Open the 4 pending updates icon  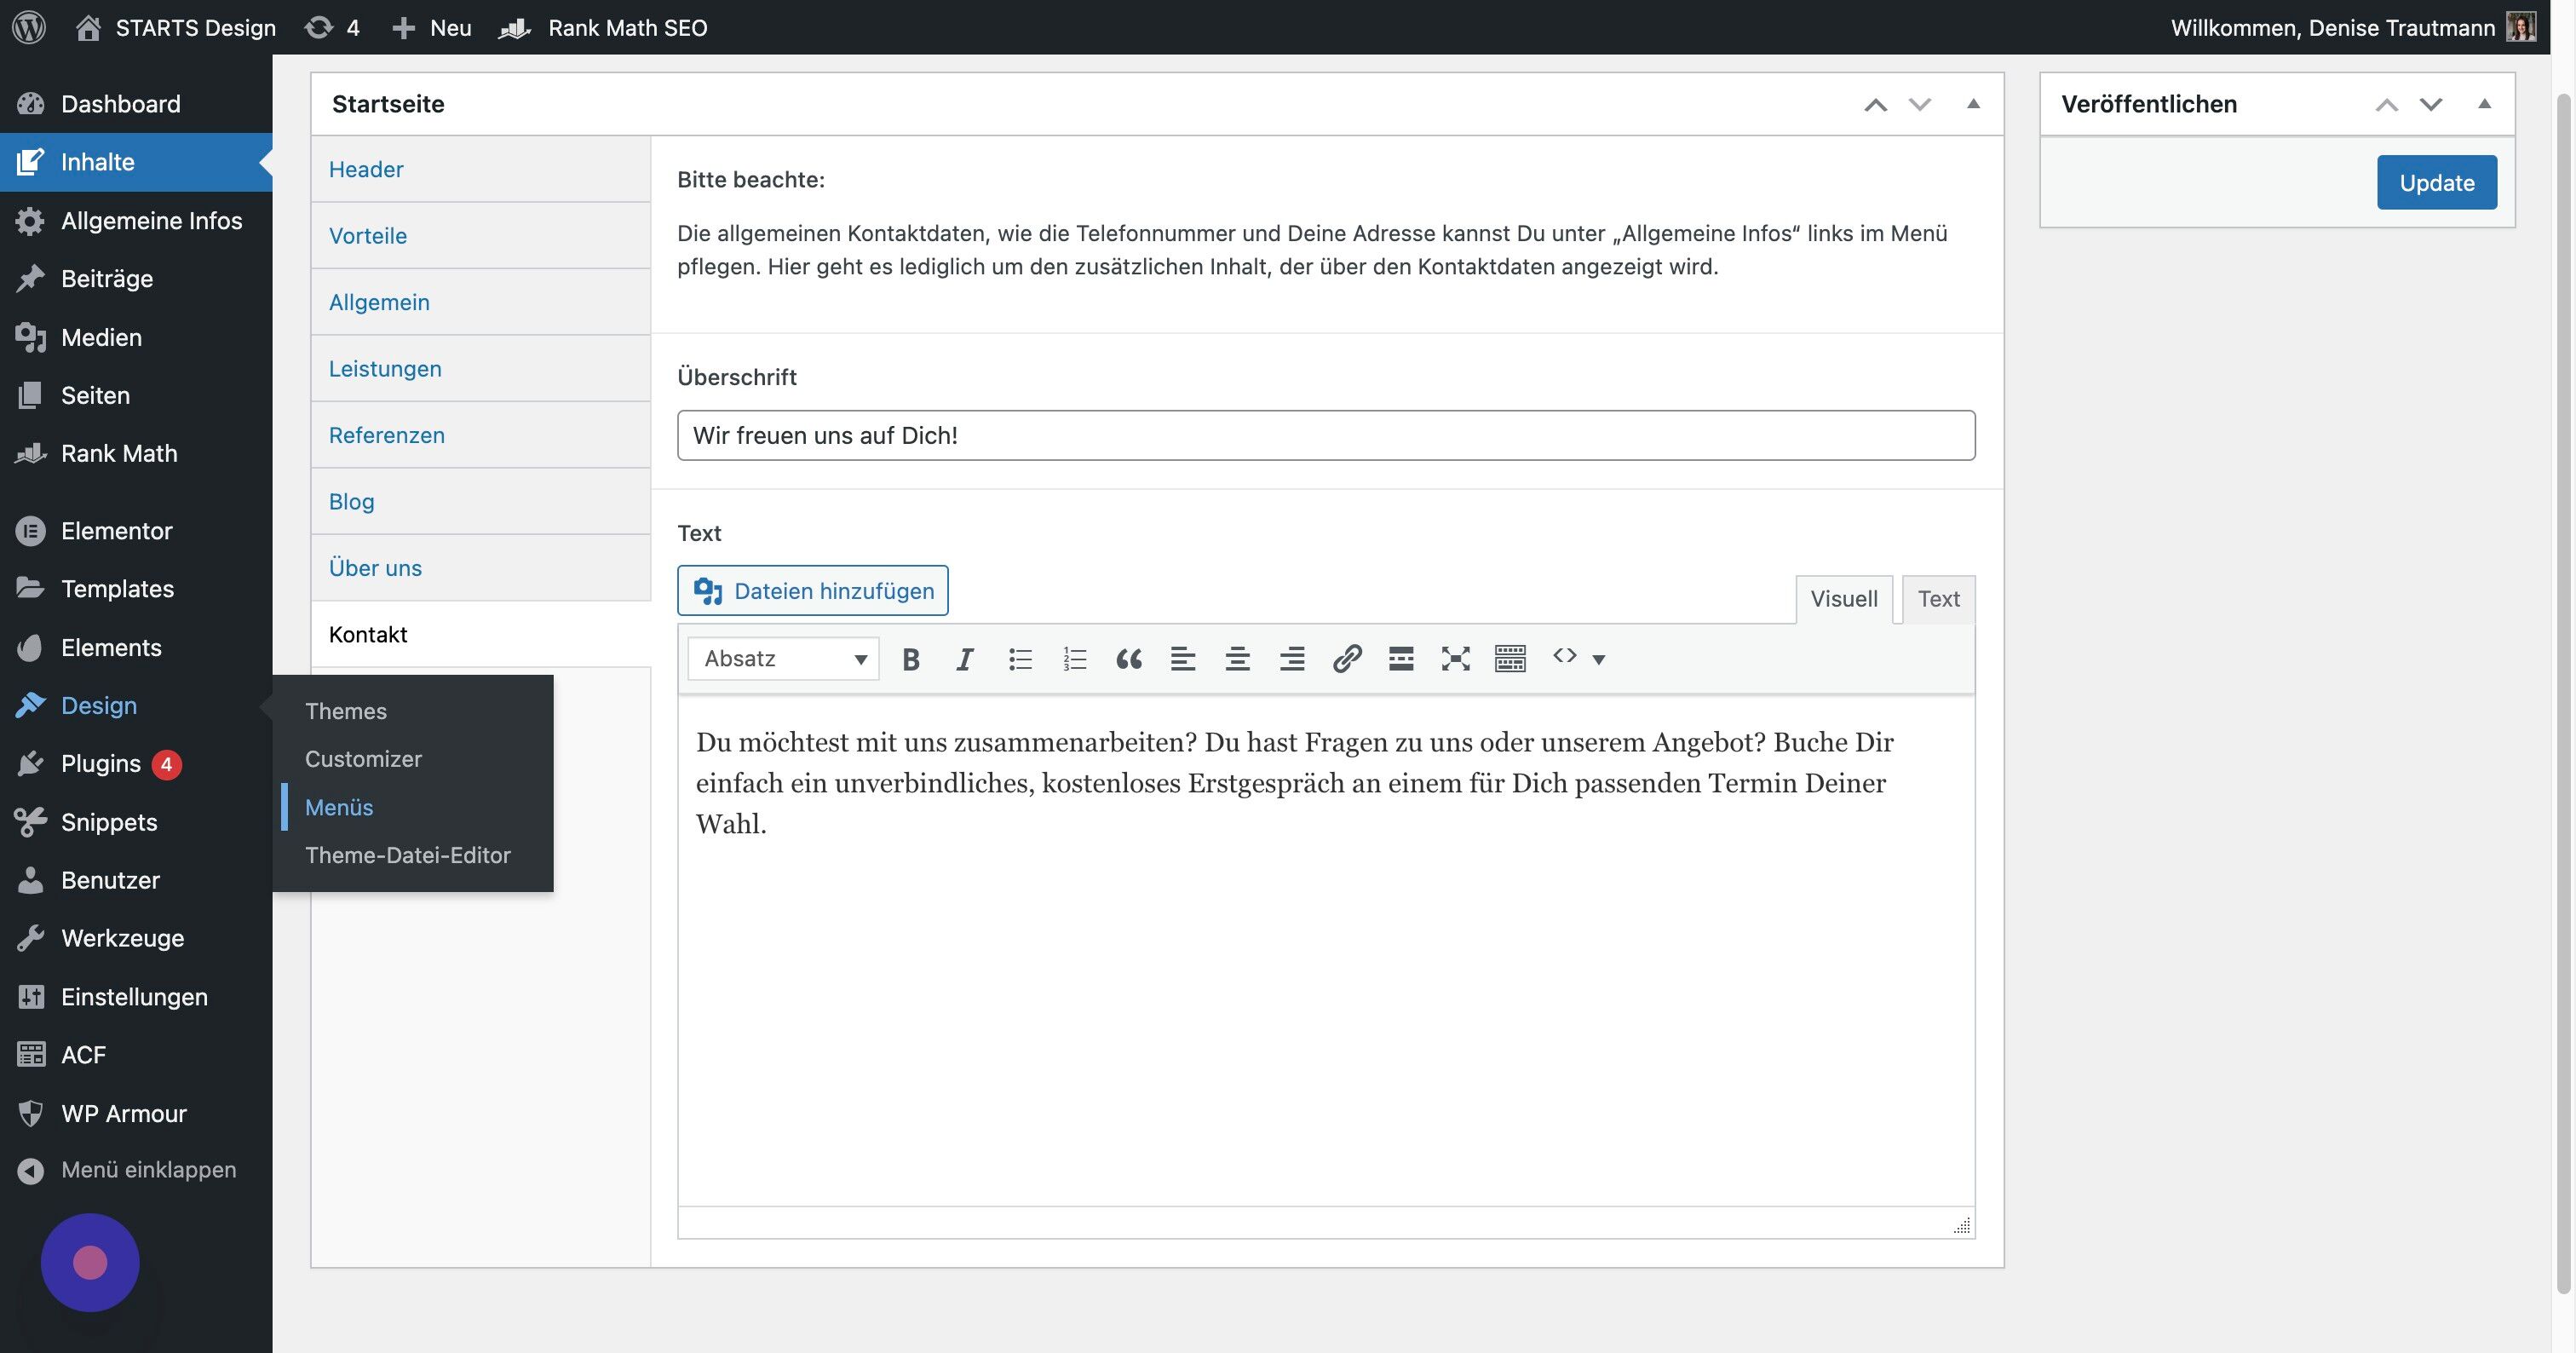click(x=332, y=27)
